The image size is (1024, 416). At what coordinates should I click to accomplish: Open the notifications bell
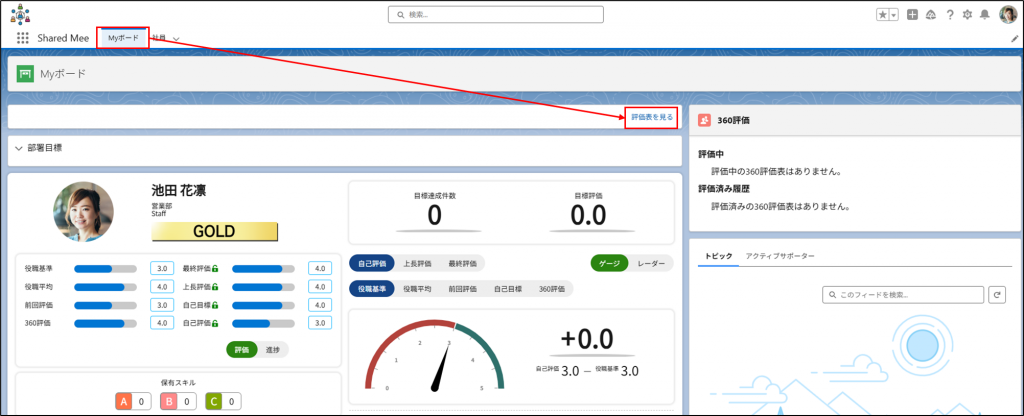point(984,15)
